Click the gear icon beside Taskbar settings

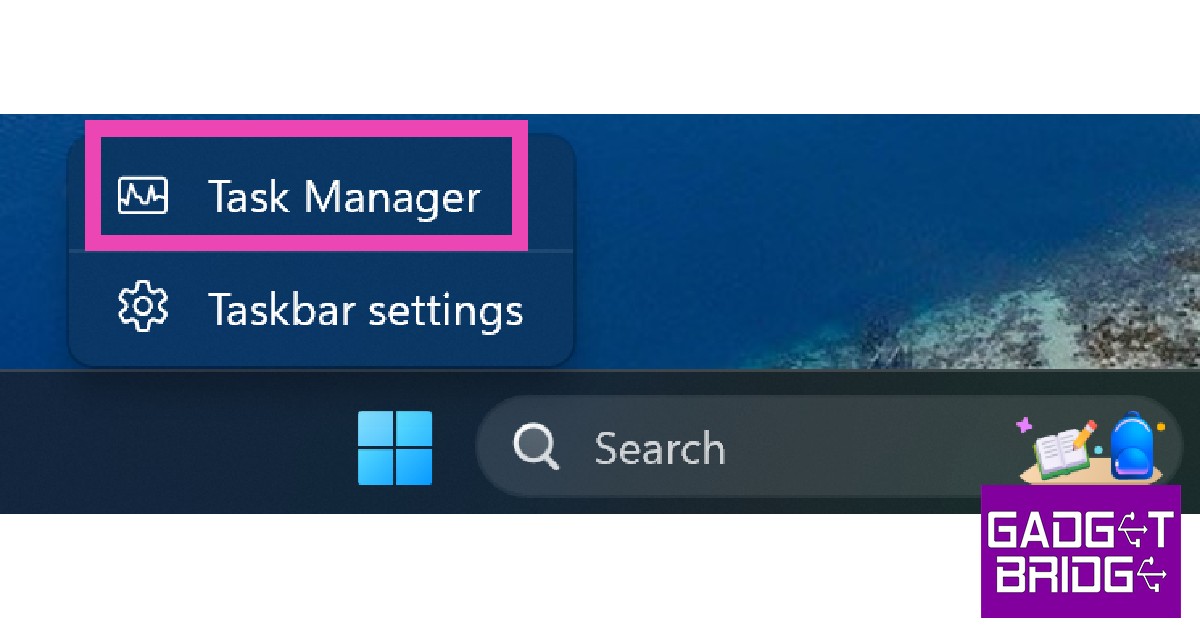tap(143, 308)
